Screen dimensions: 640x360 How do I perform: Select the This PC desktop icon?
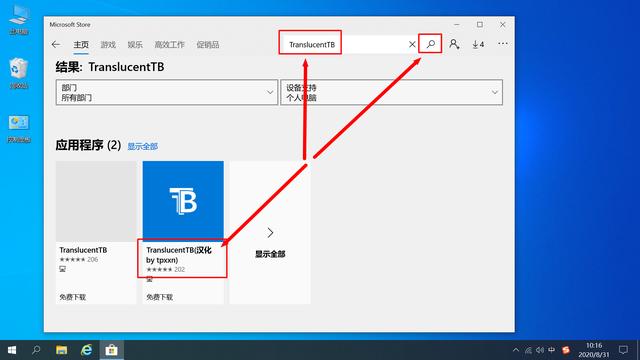[19, 19]
